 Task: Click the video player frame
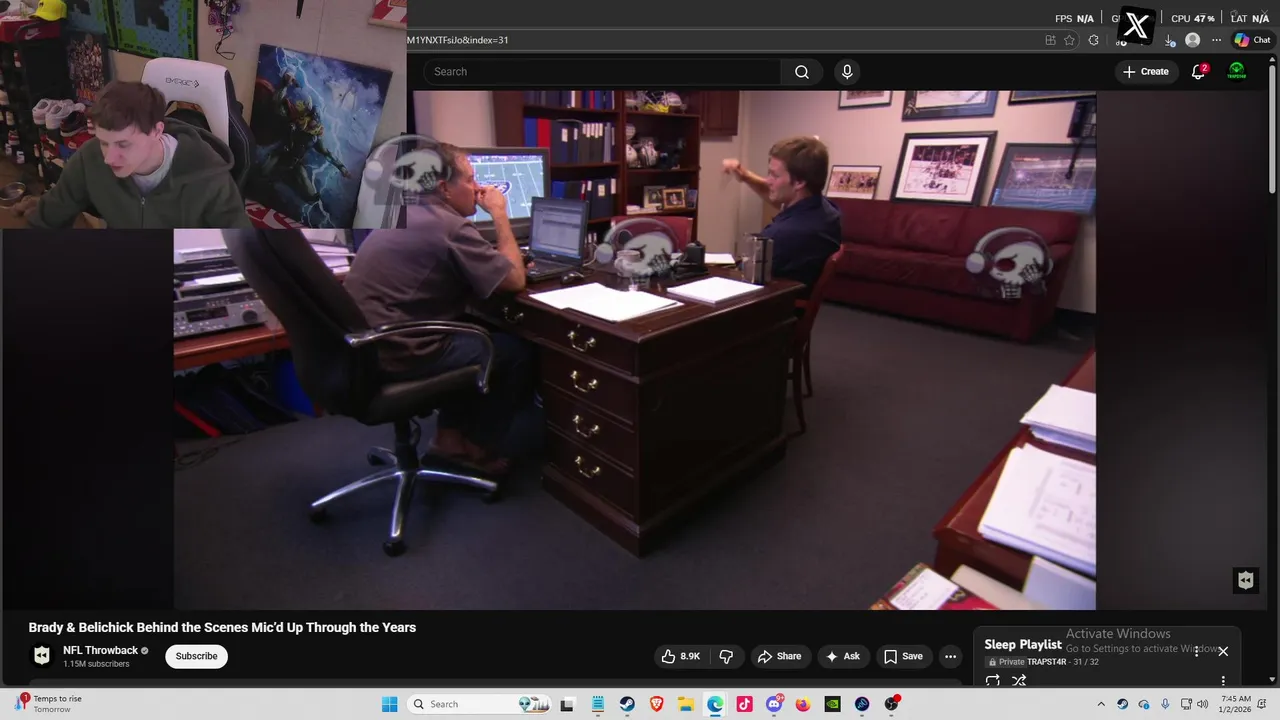point(635,350)
